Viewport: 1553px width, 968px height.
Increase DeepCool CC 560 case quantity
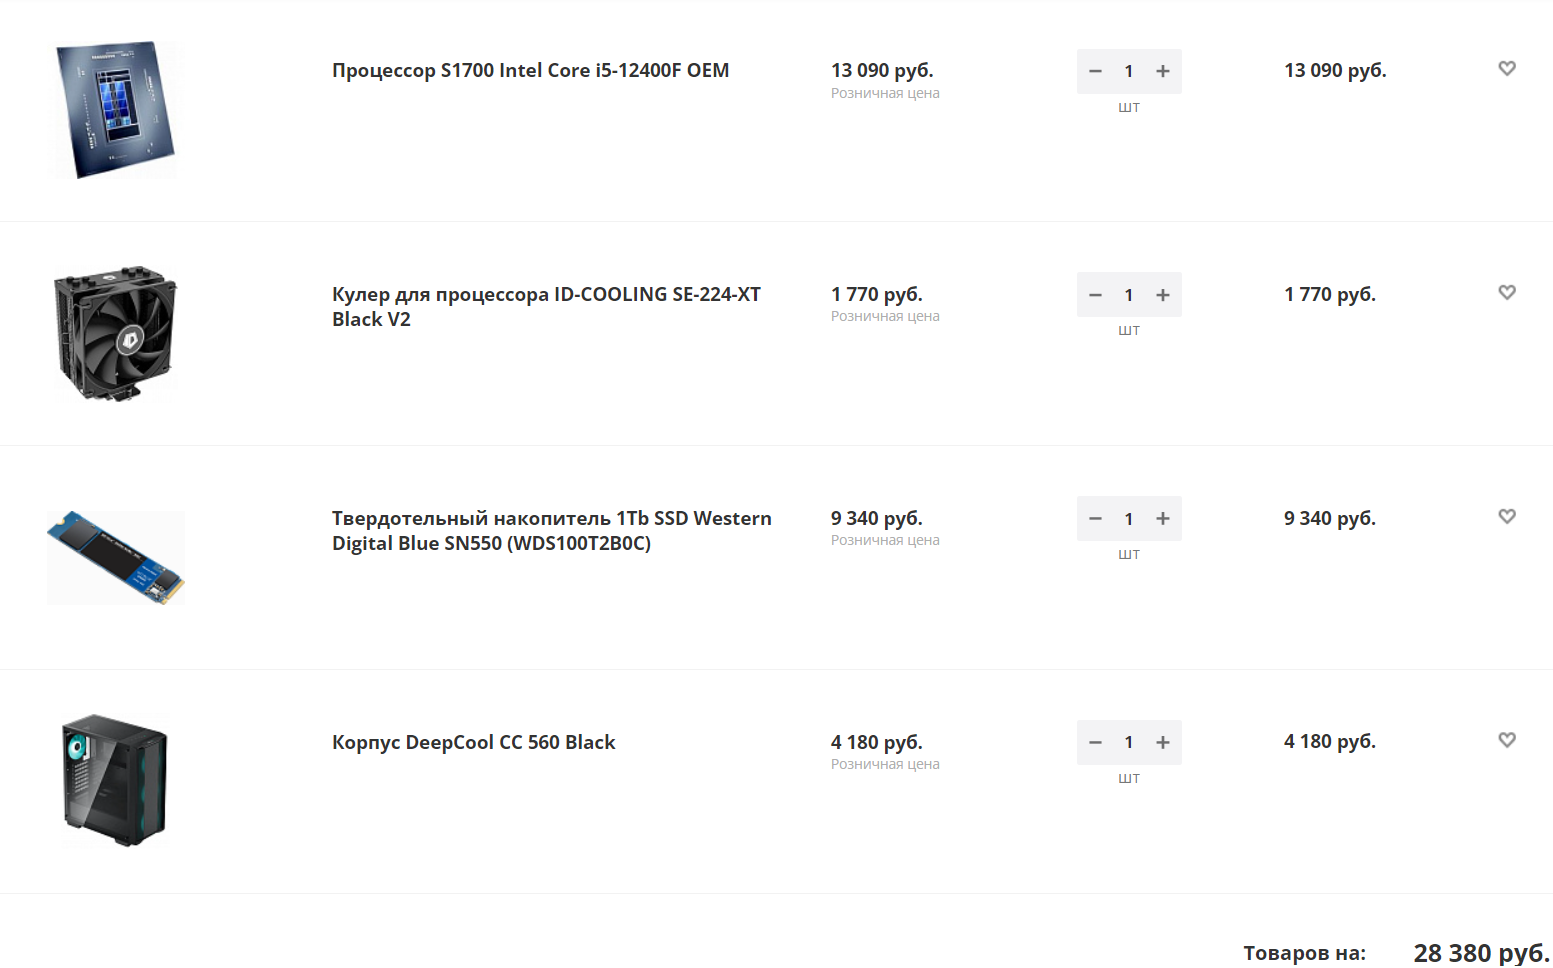pyautogui.click(x=1162, y=742)
